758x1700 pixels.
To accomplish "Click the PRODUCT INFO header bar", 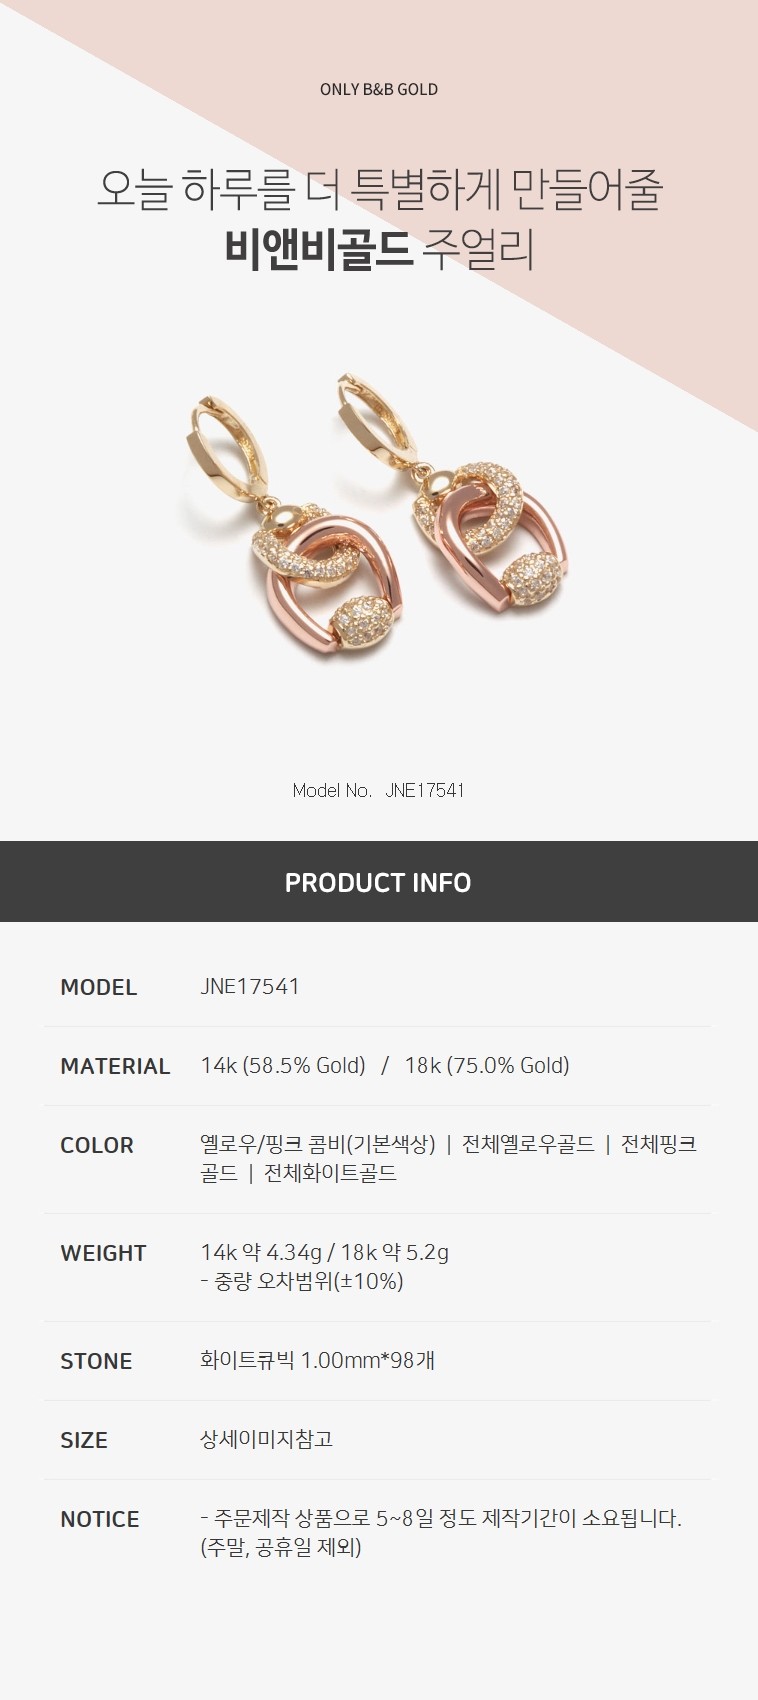I will coord(379,882).
